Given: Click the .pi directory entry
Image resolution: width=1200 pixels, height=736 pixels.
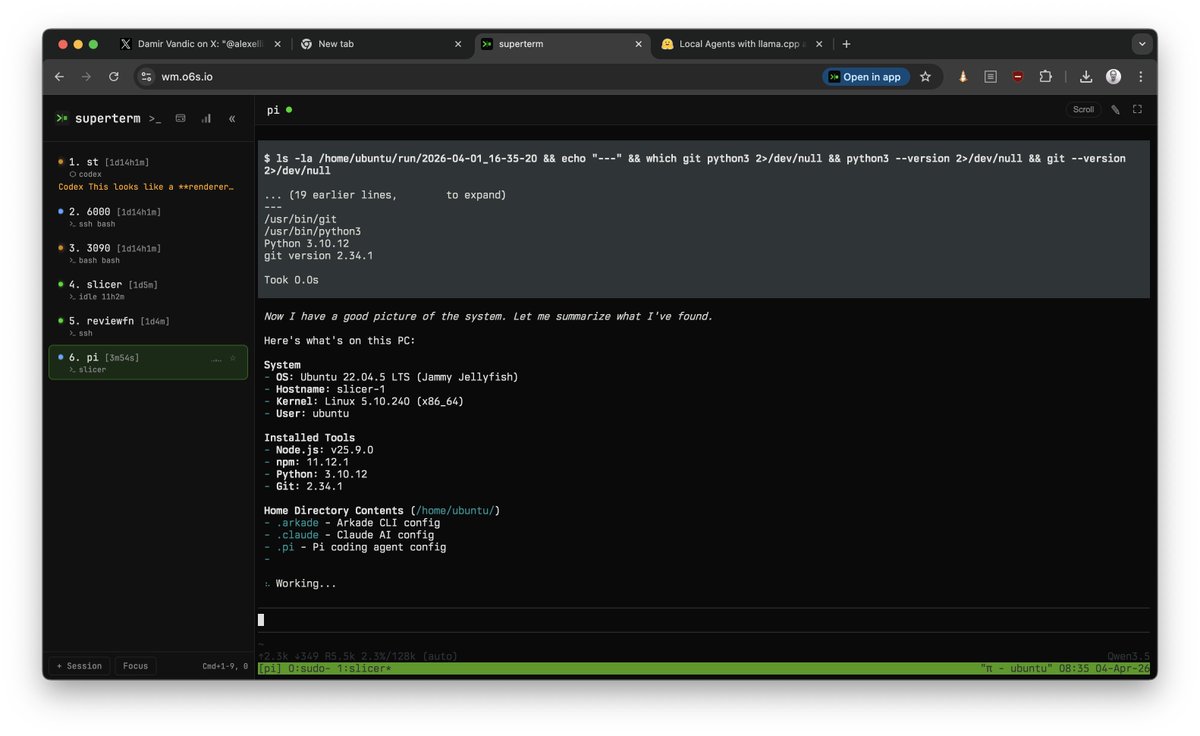Looking at the screenshot, I should (x=285, y=547).
